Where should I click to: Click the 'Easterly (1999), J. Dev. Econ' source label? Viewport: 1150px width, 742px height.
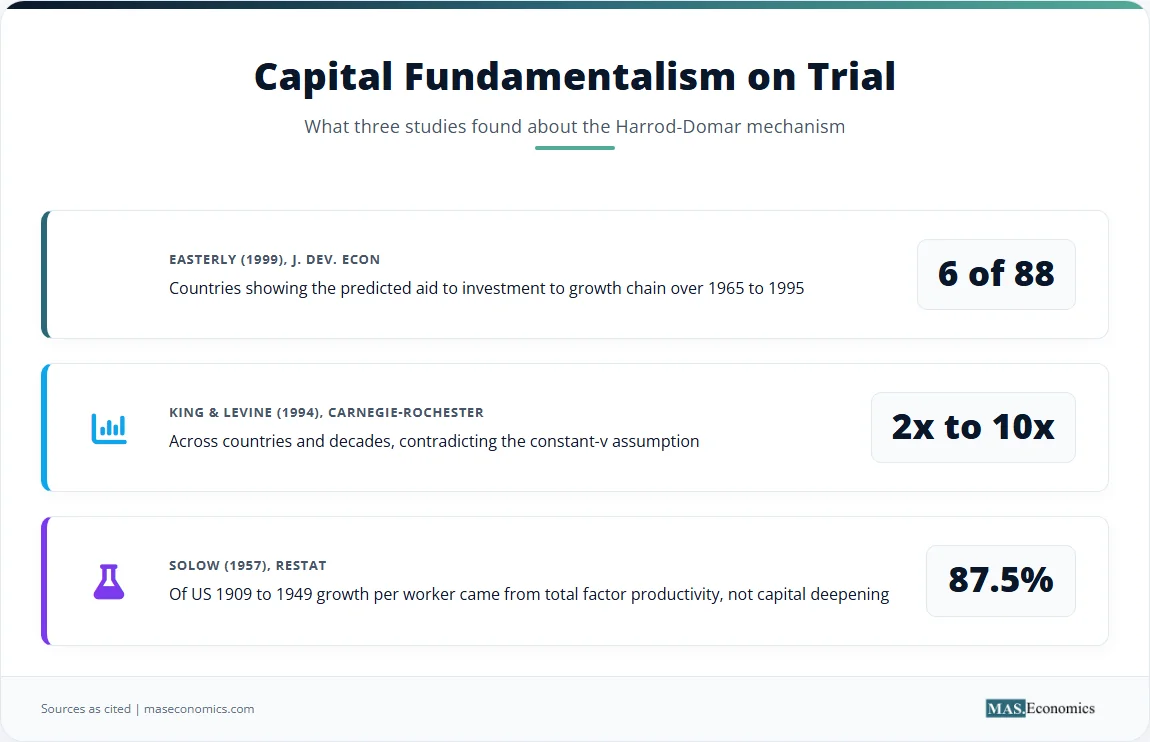(274, 260)
